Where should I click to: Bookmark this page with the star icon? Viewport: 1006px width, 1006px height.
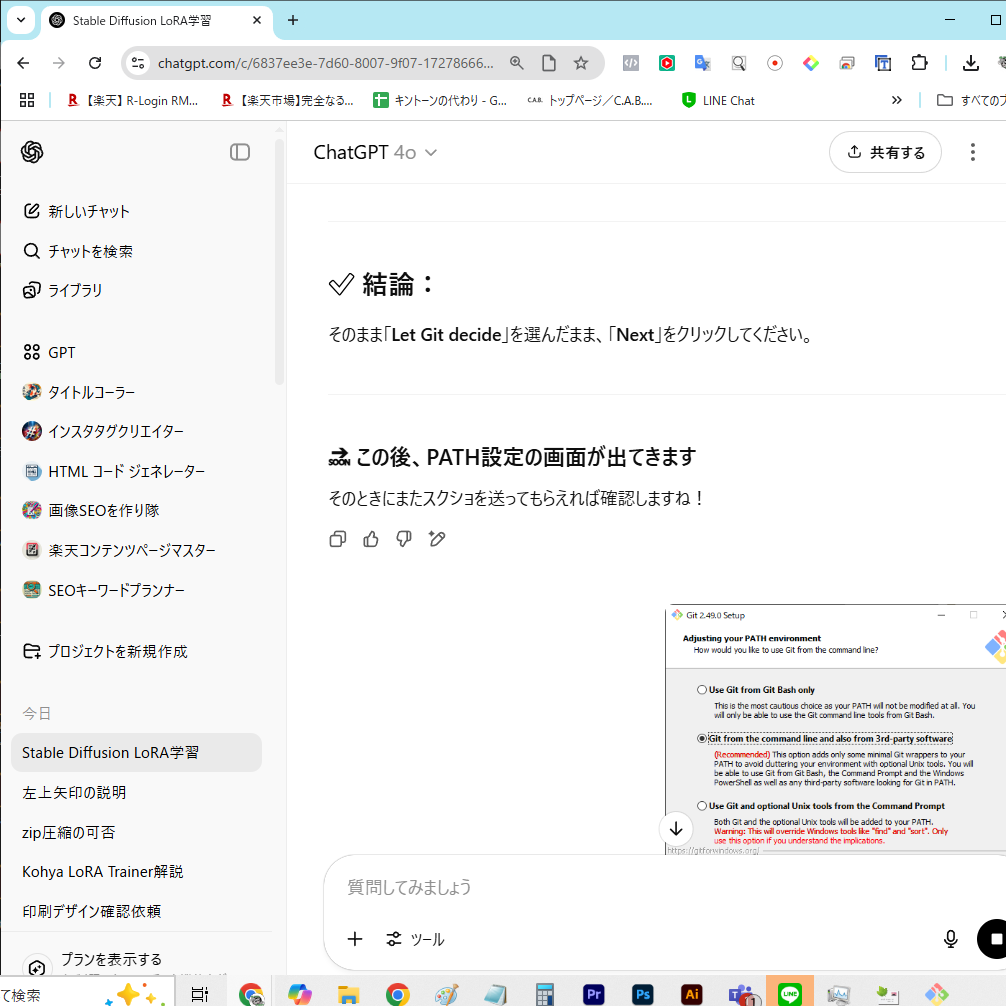coord(581,63)
